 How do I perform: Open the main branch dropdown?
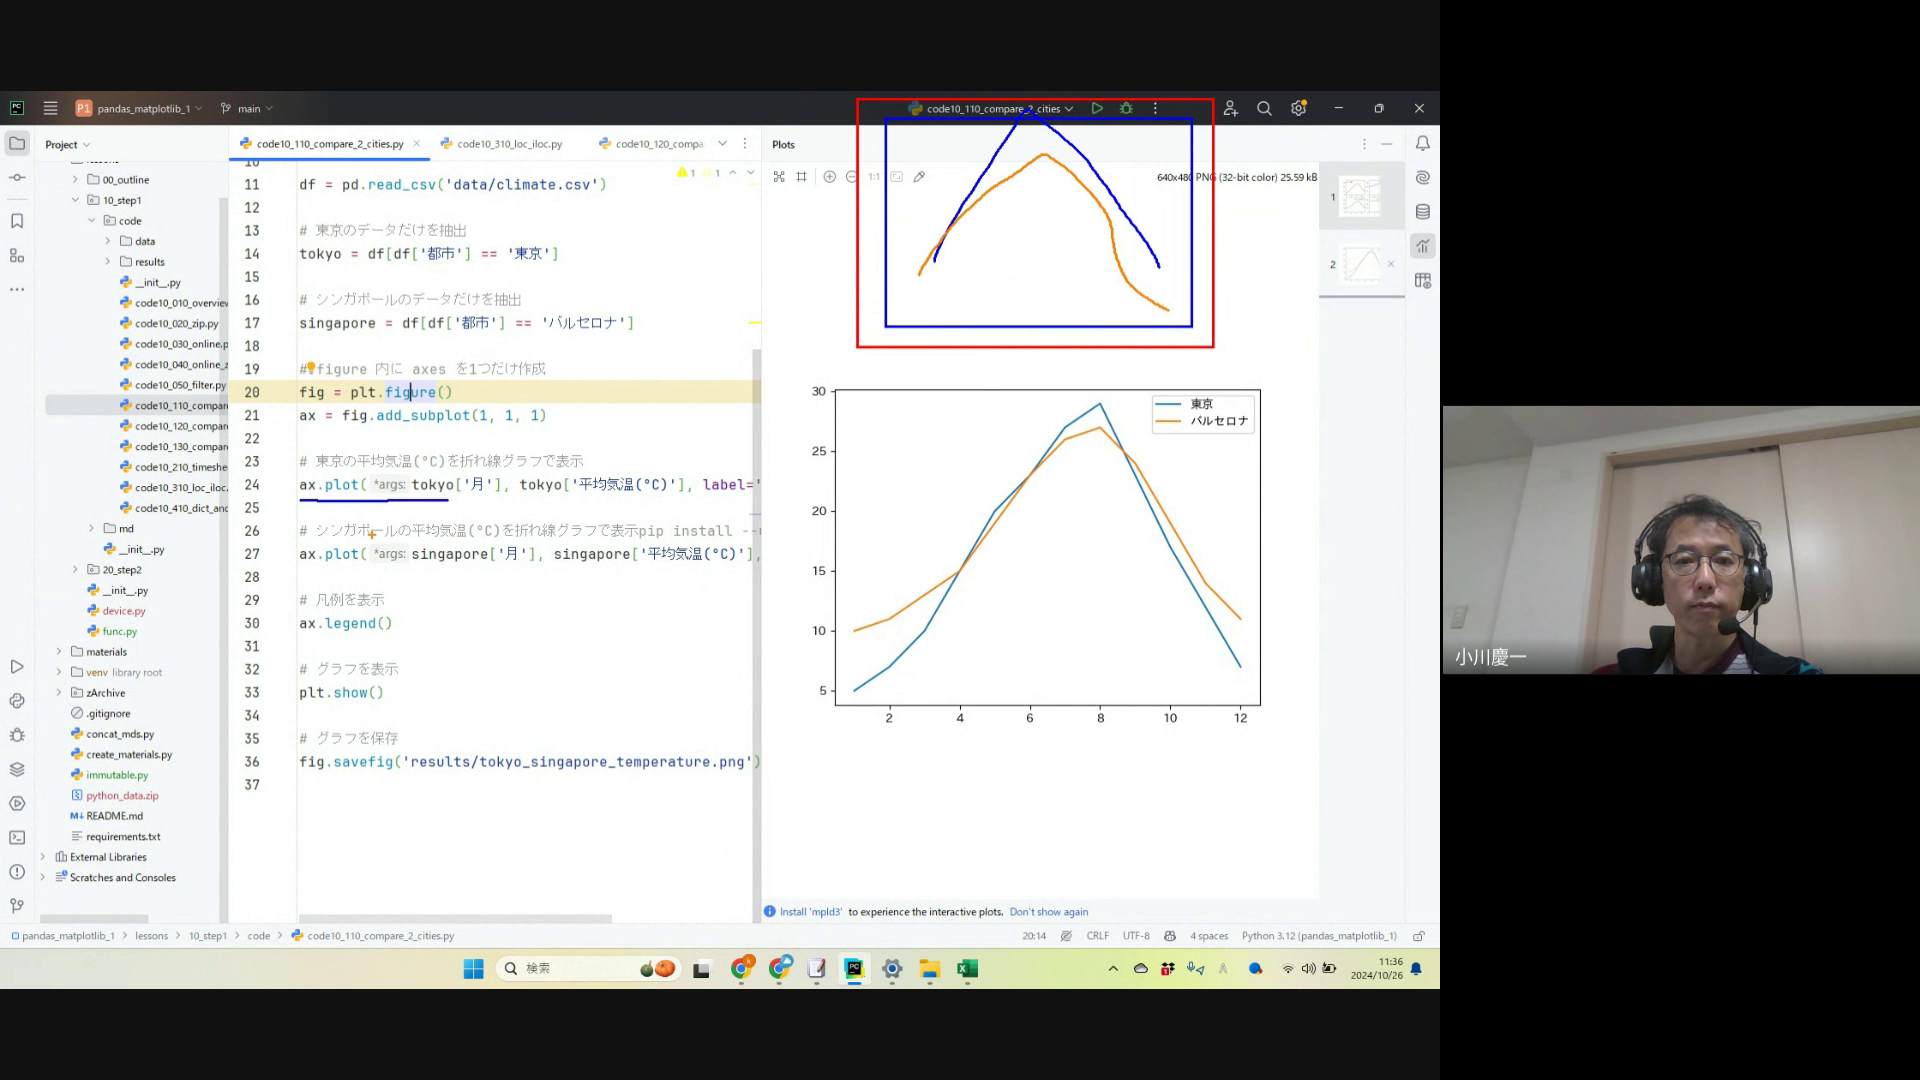point(247,108)
